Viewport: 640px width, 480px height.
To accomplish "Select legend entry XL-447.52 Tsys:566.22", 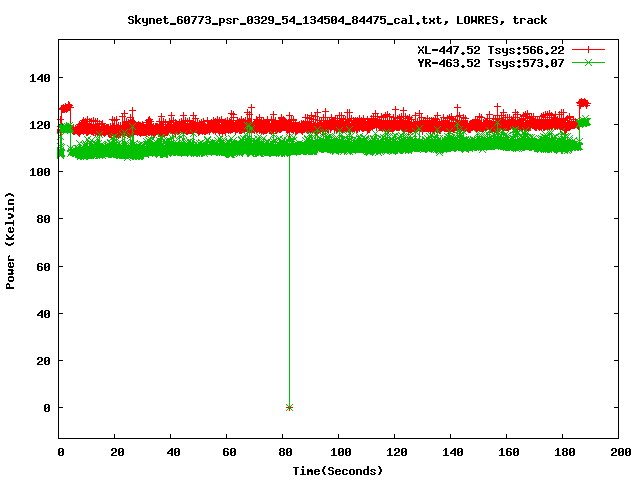I will (491, 50).
